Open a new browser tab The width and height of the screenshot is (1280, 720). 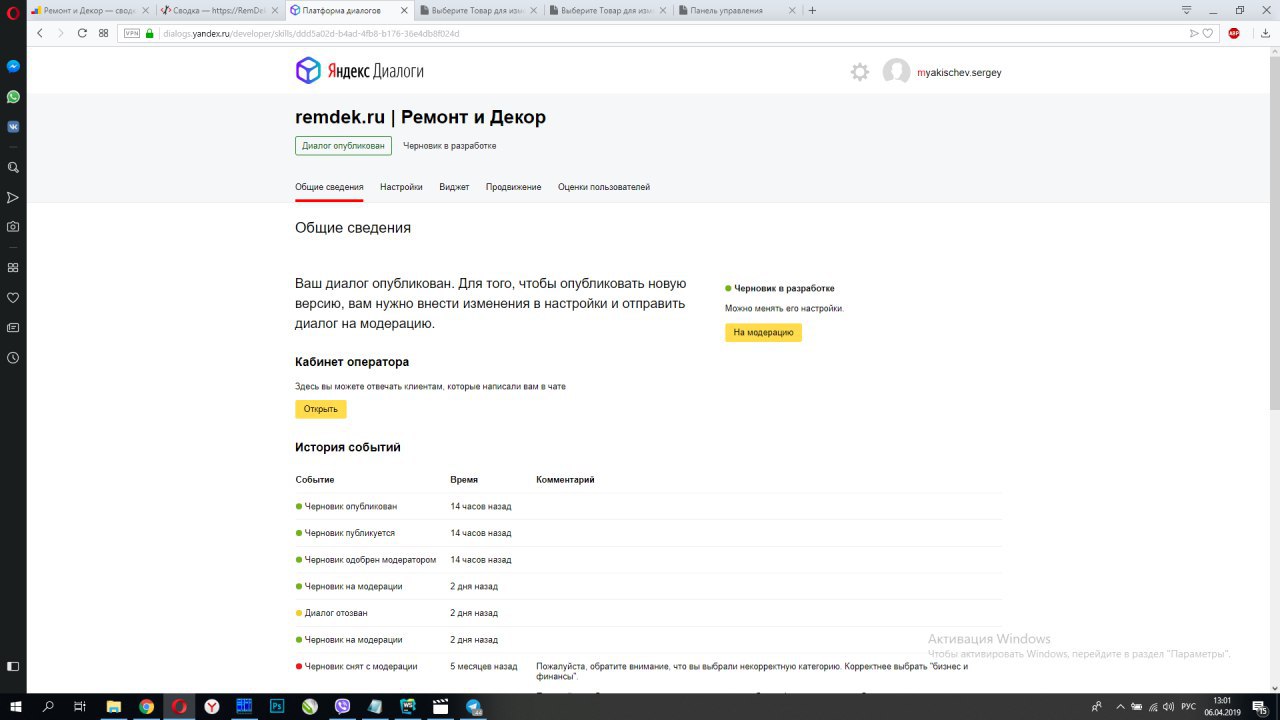point(812,10)
